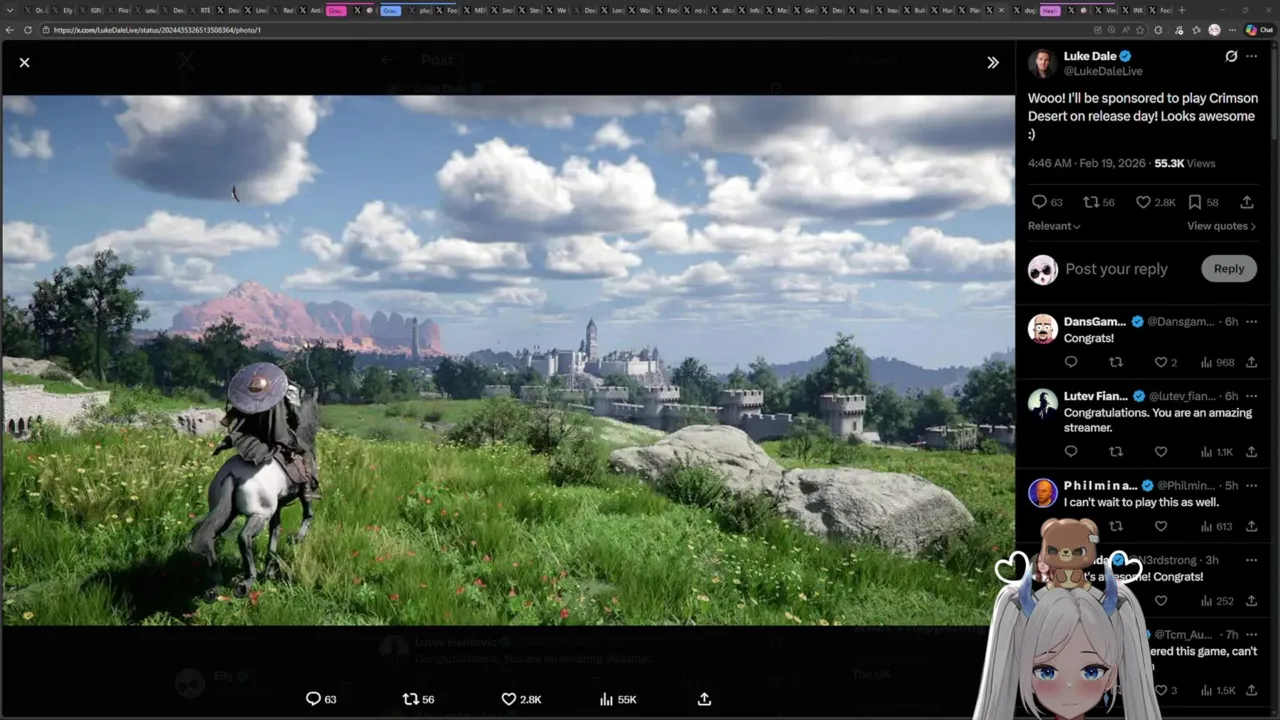Repost DansGaming's Congrats comment
Screen dimensions: 1280x720
pos(1116,362)
